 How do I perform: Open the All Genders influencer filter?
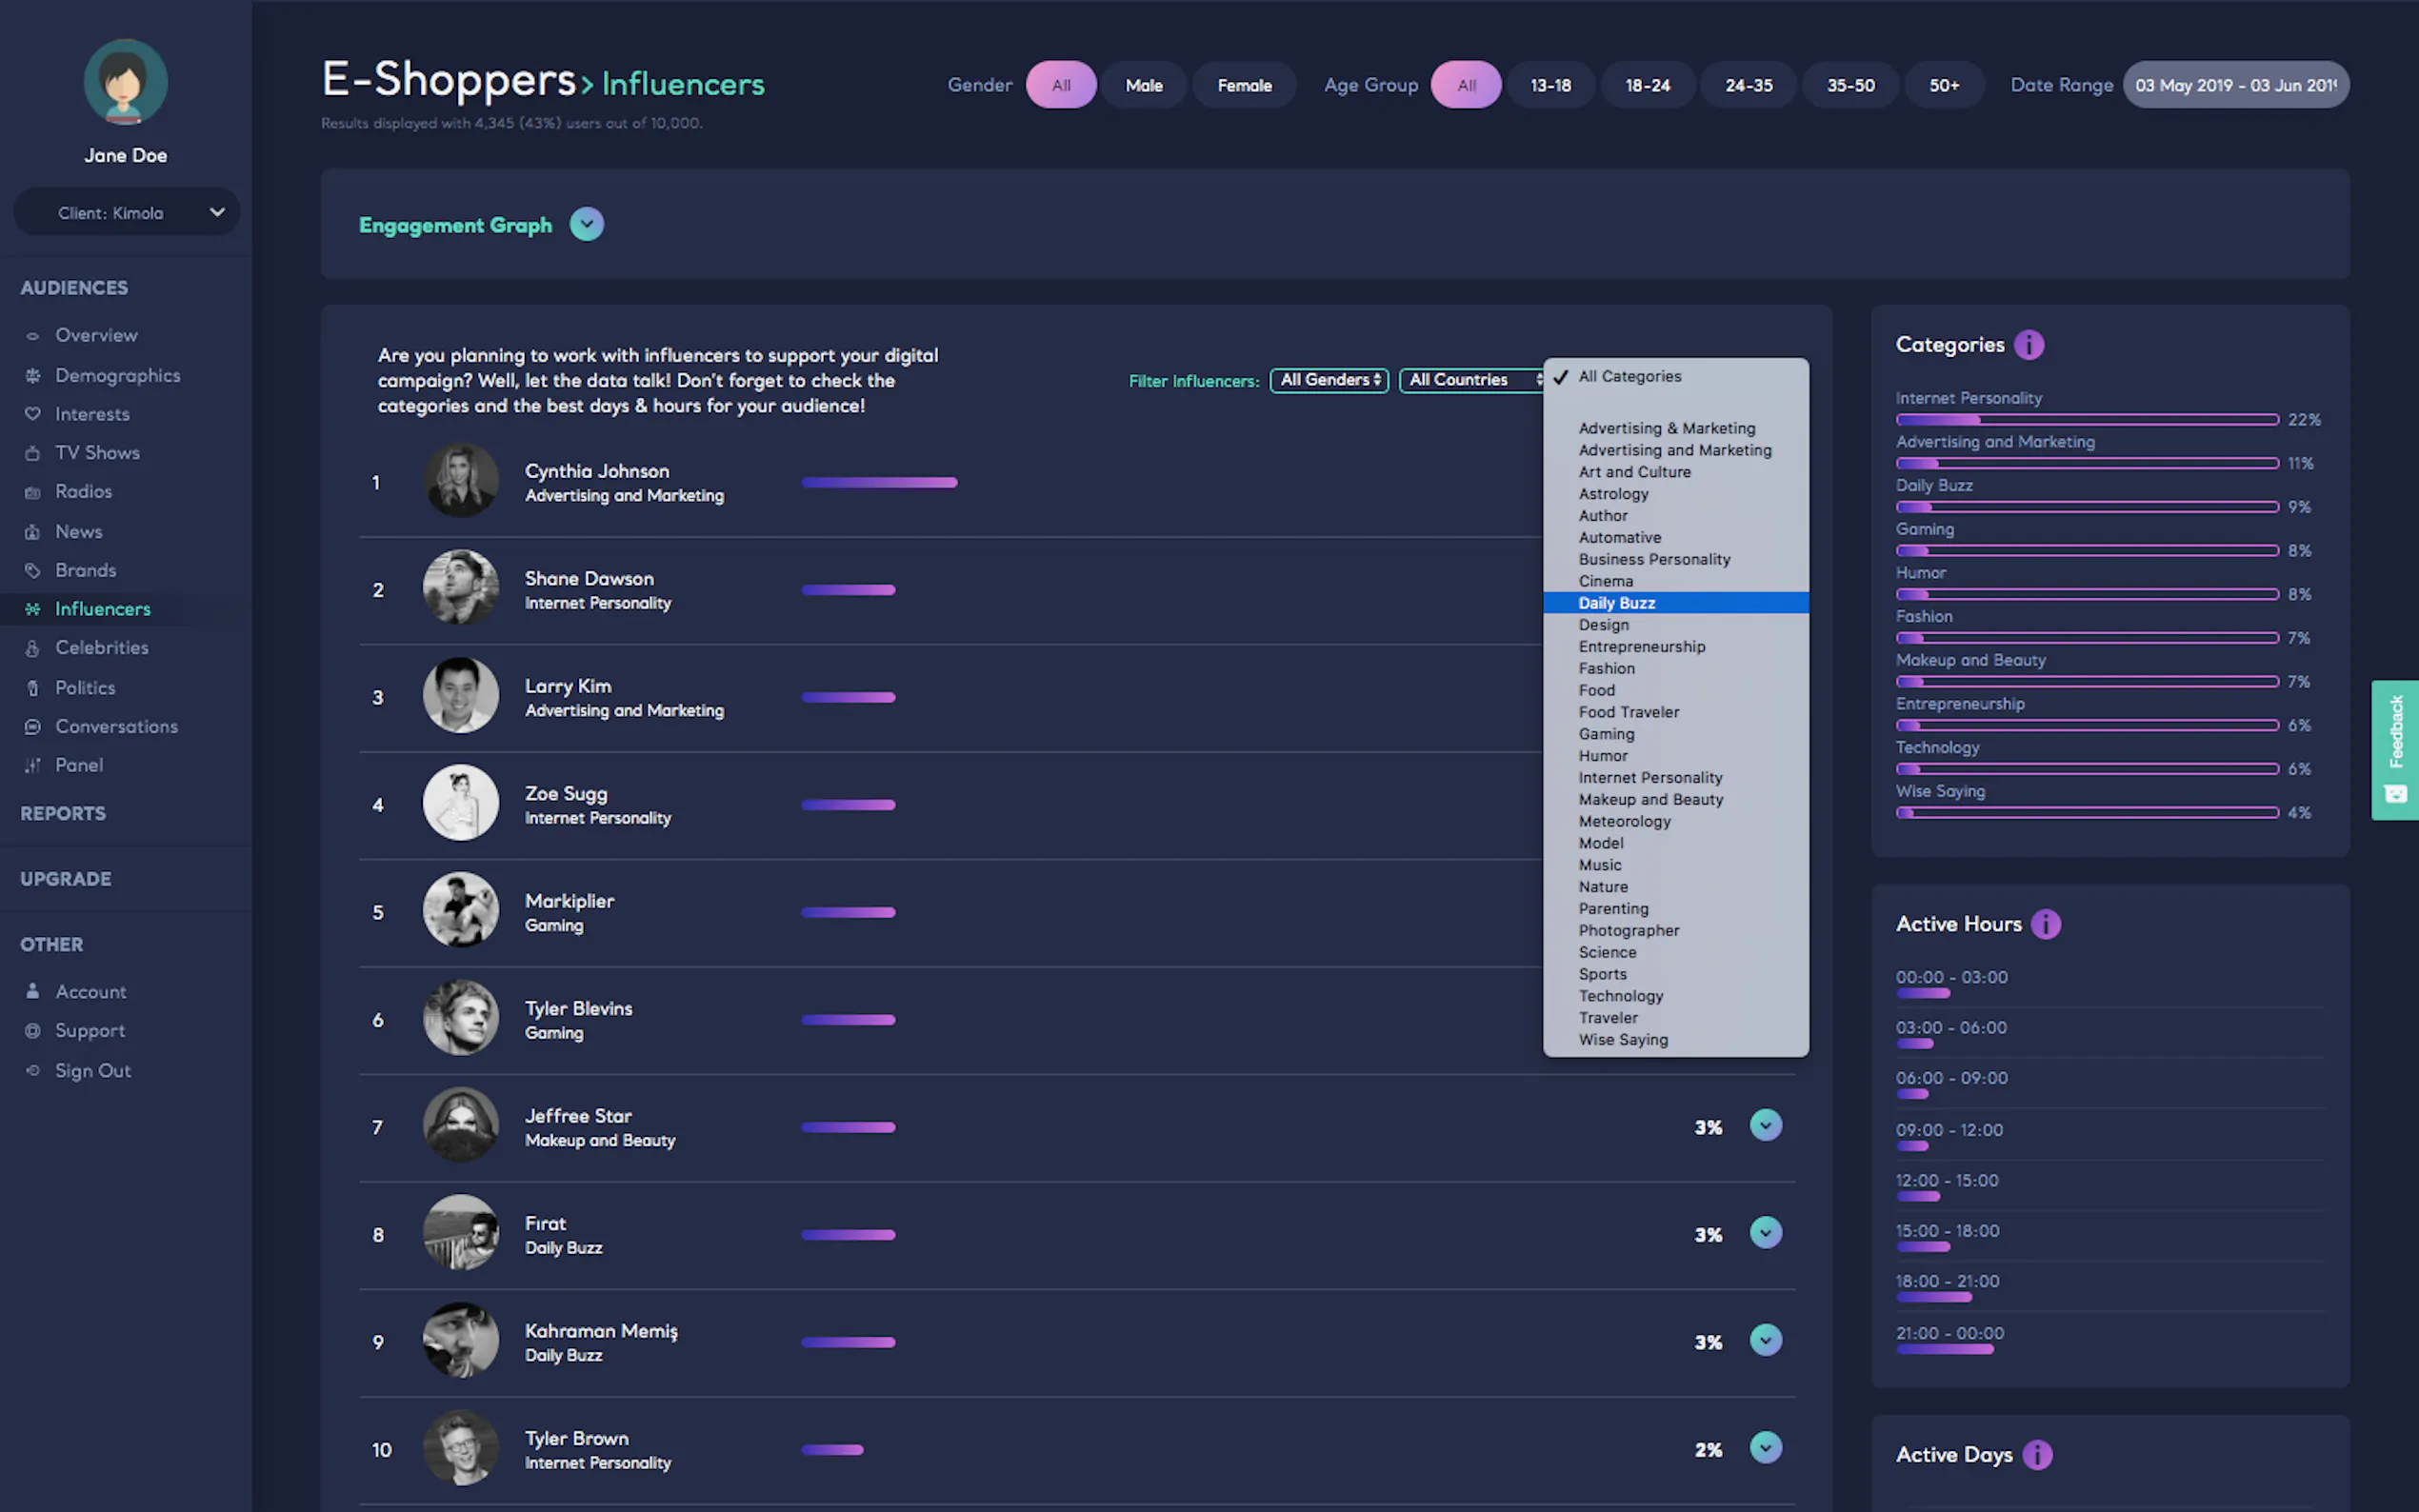[x=1328, y=380]
